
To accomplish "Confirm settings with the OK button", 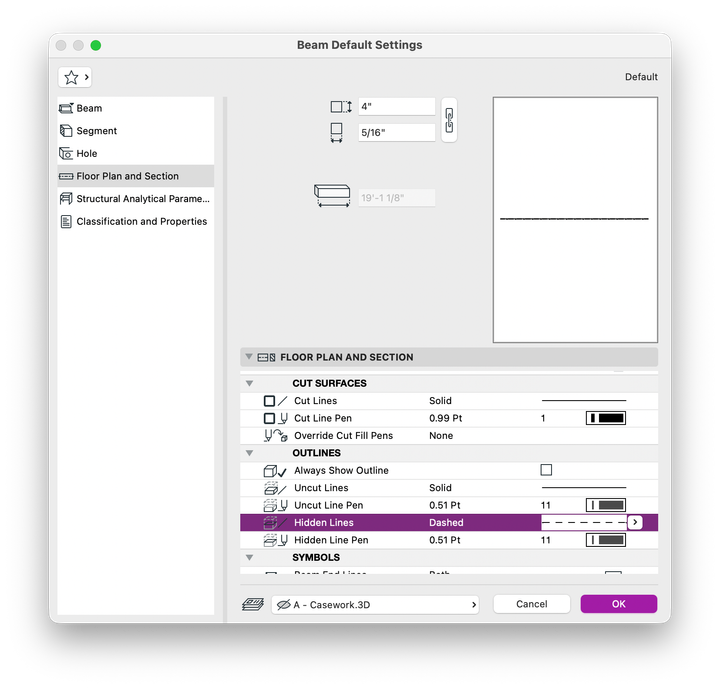I will click(619, 604).
